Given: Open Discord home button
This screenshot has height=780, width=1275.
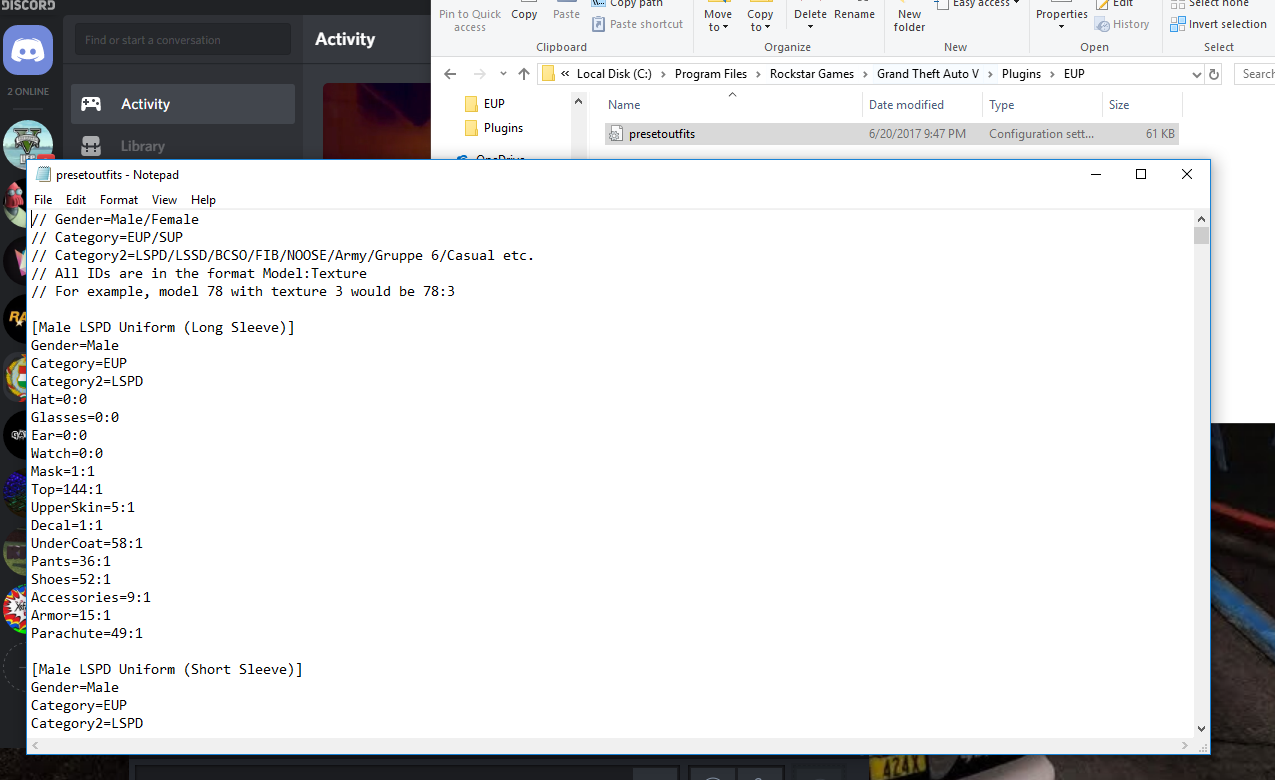Looking at the screenshot, I should point(28,50).
